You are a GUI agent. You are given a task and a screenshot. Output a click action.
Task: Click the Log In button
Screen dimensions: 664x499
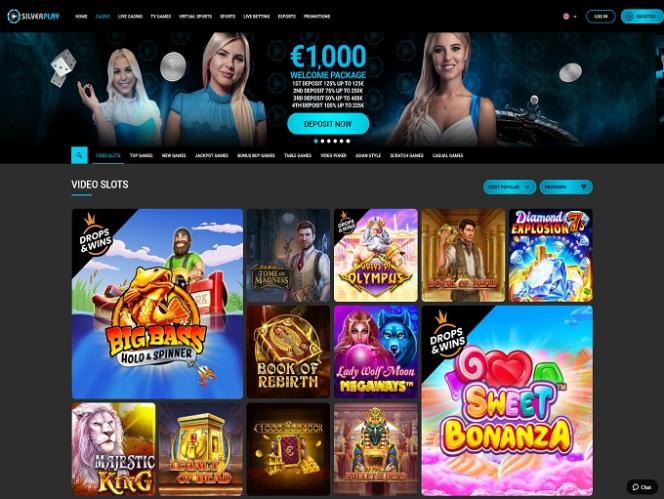click(600, 17)
